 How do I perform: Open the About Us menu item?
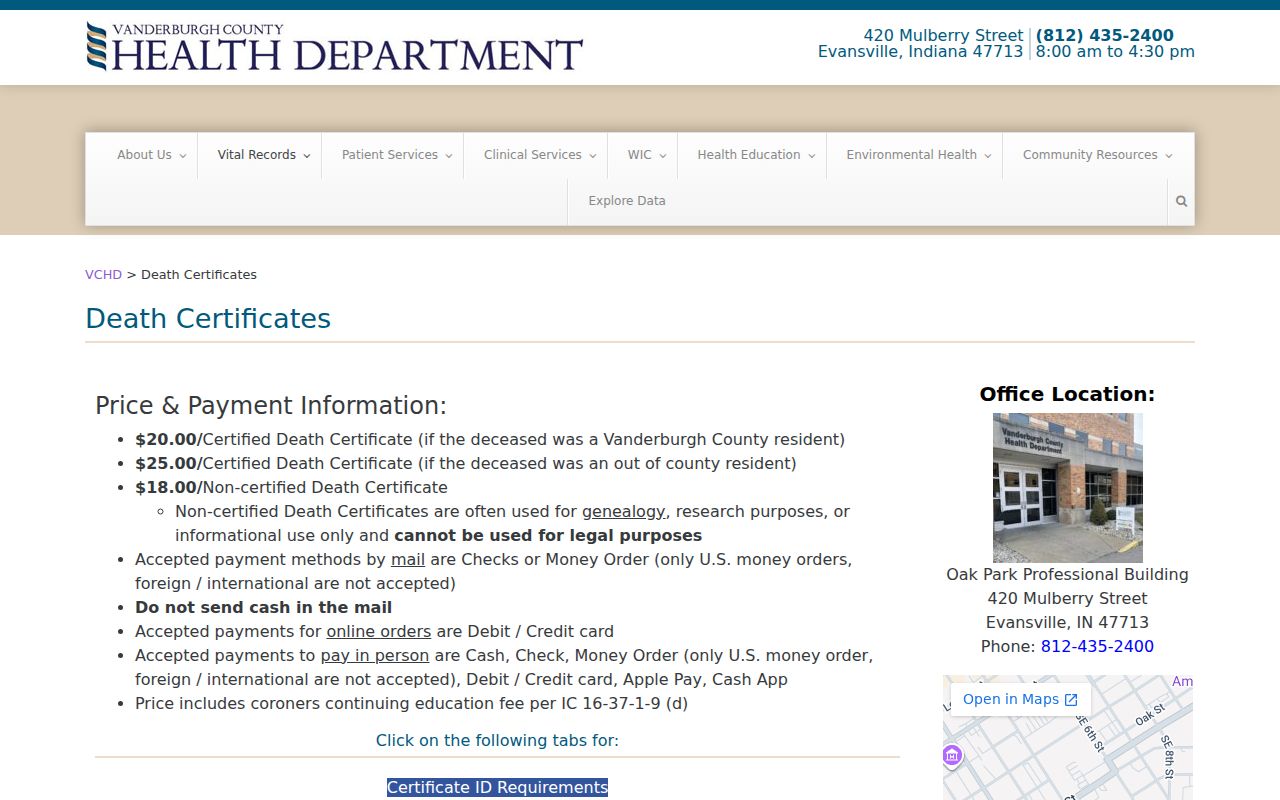pos(144,155)
